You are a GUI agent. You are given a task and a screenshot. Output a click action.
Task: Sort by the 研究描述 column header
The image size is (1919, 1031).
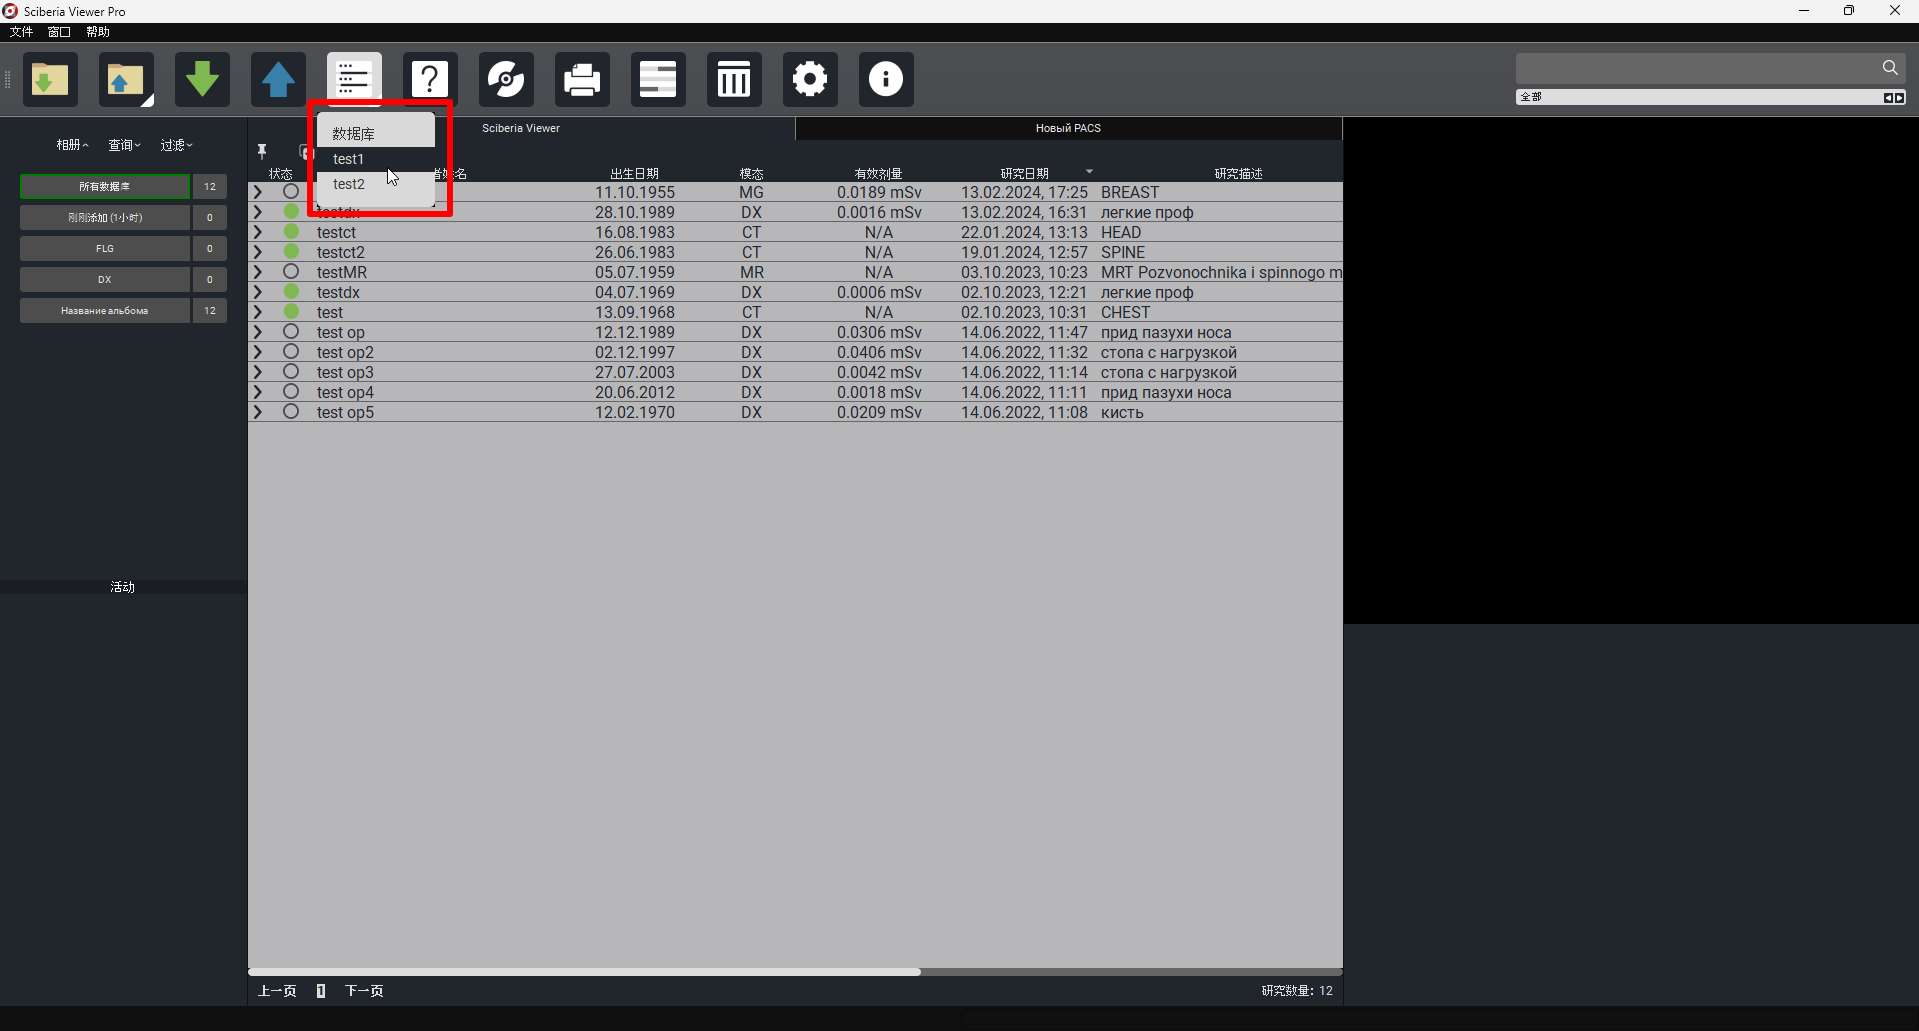tap(1239, 173)
